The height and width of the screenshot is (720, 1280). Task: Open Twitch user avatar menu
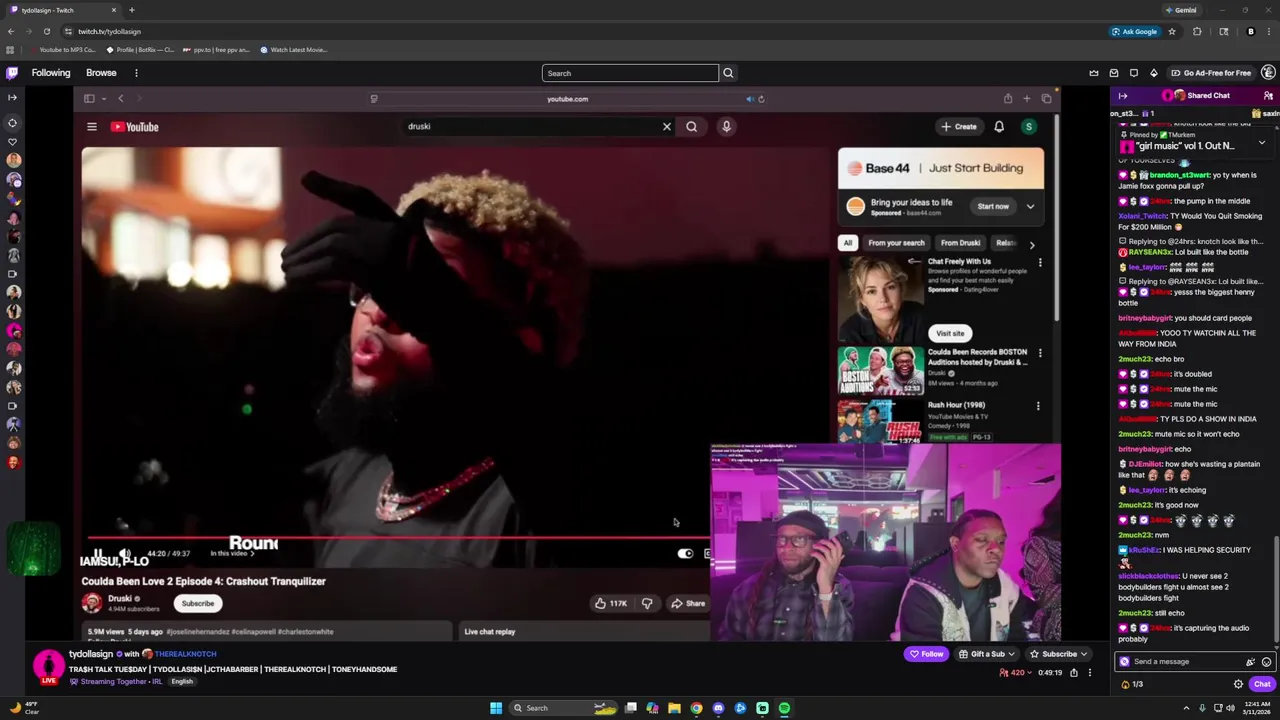point(1268,72)
